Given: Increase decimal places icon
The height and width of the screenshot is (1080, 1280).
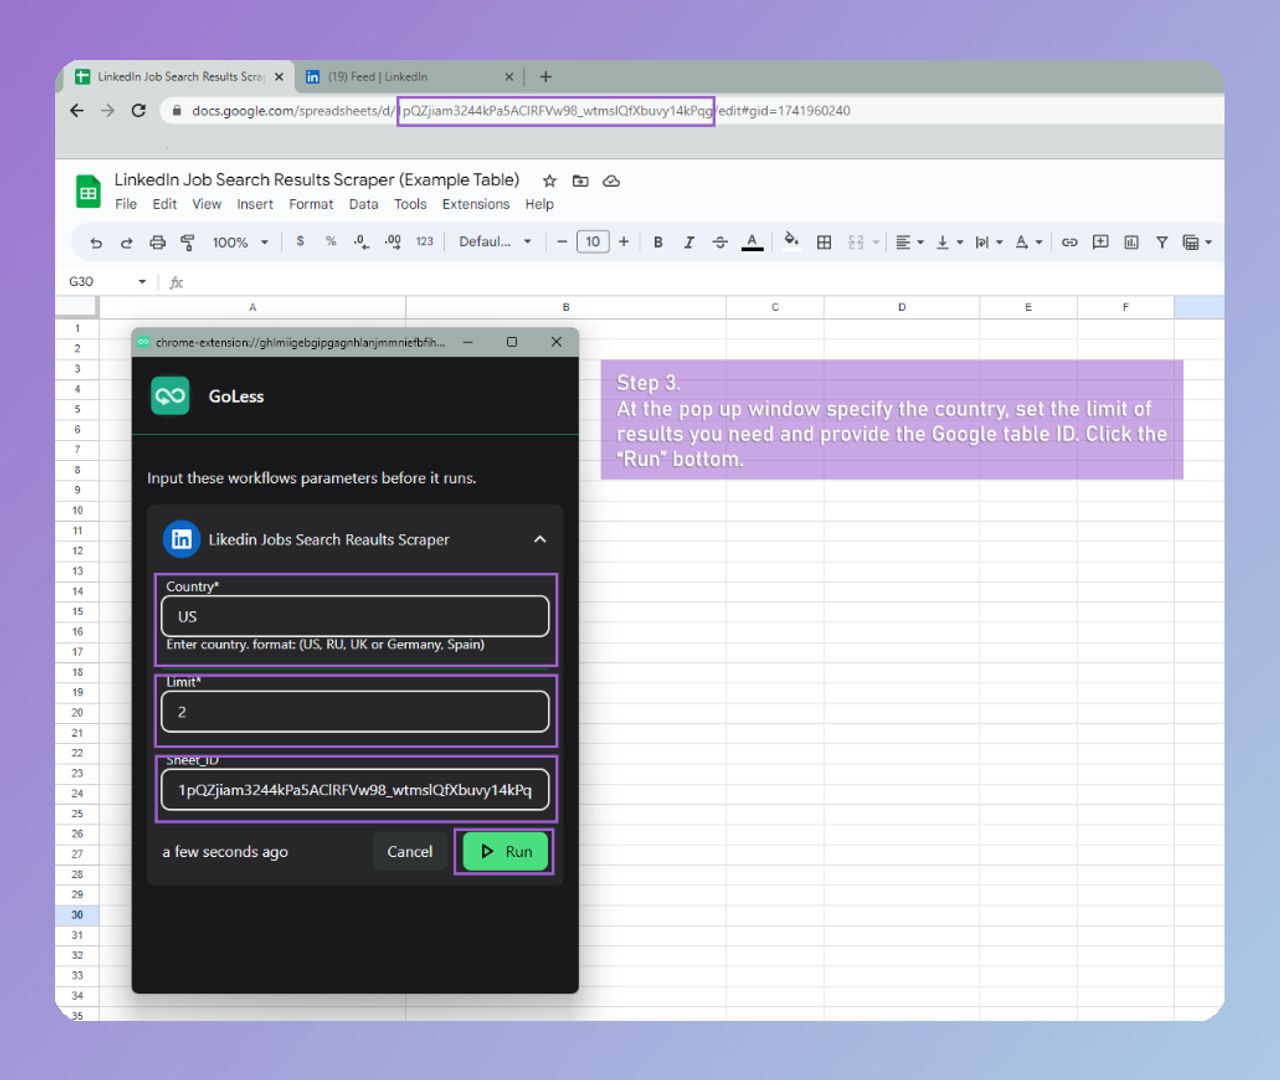Looking at the screenshot, I should tap(393, 242).
